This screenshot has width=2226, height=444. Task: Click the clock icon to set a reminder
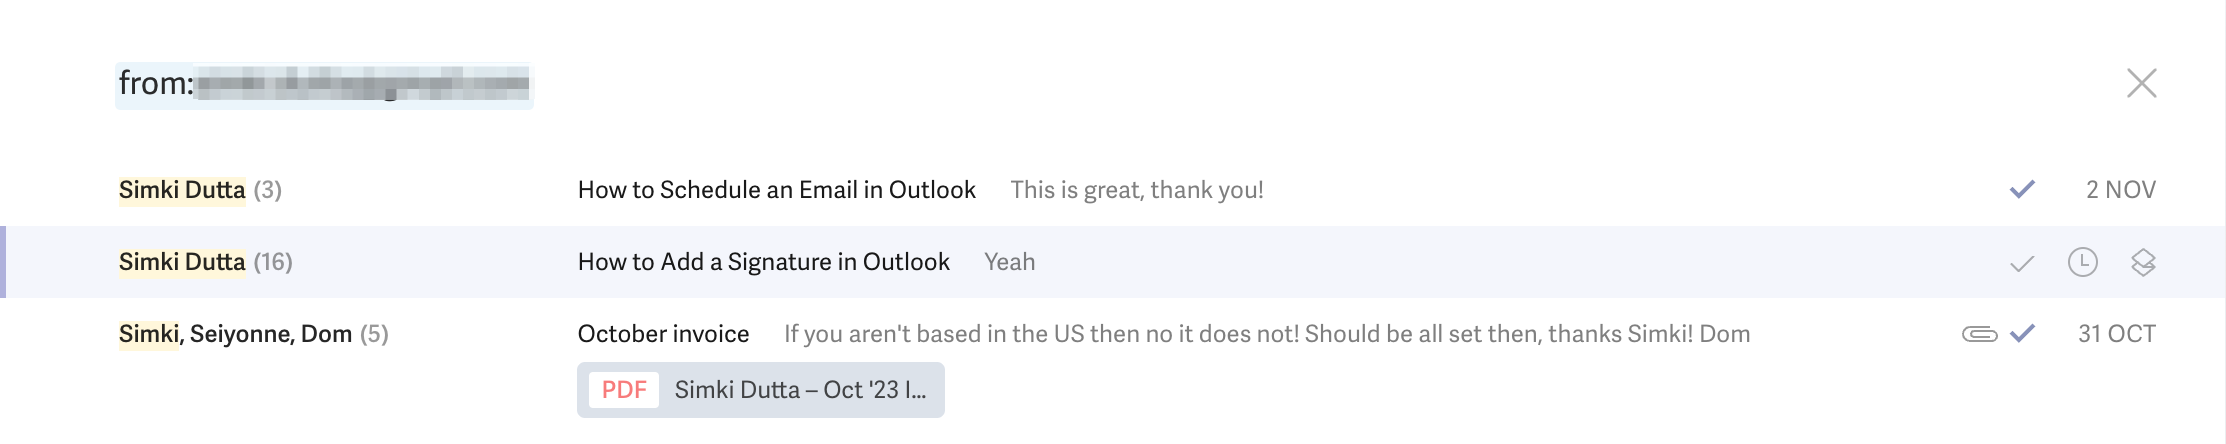click(x=2082, y=262)
